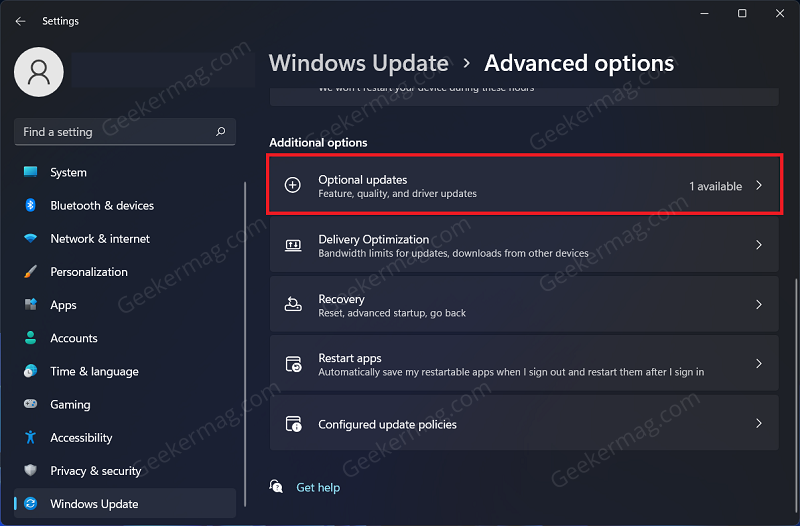Expand Optional updates via its chevron
Viewport: 800px width, 526px height.
pos(759,185)
